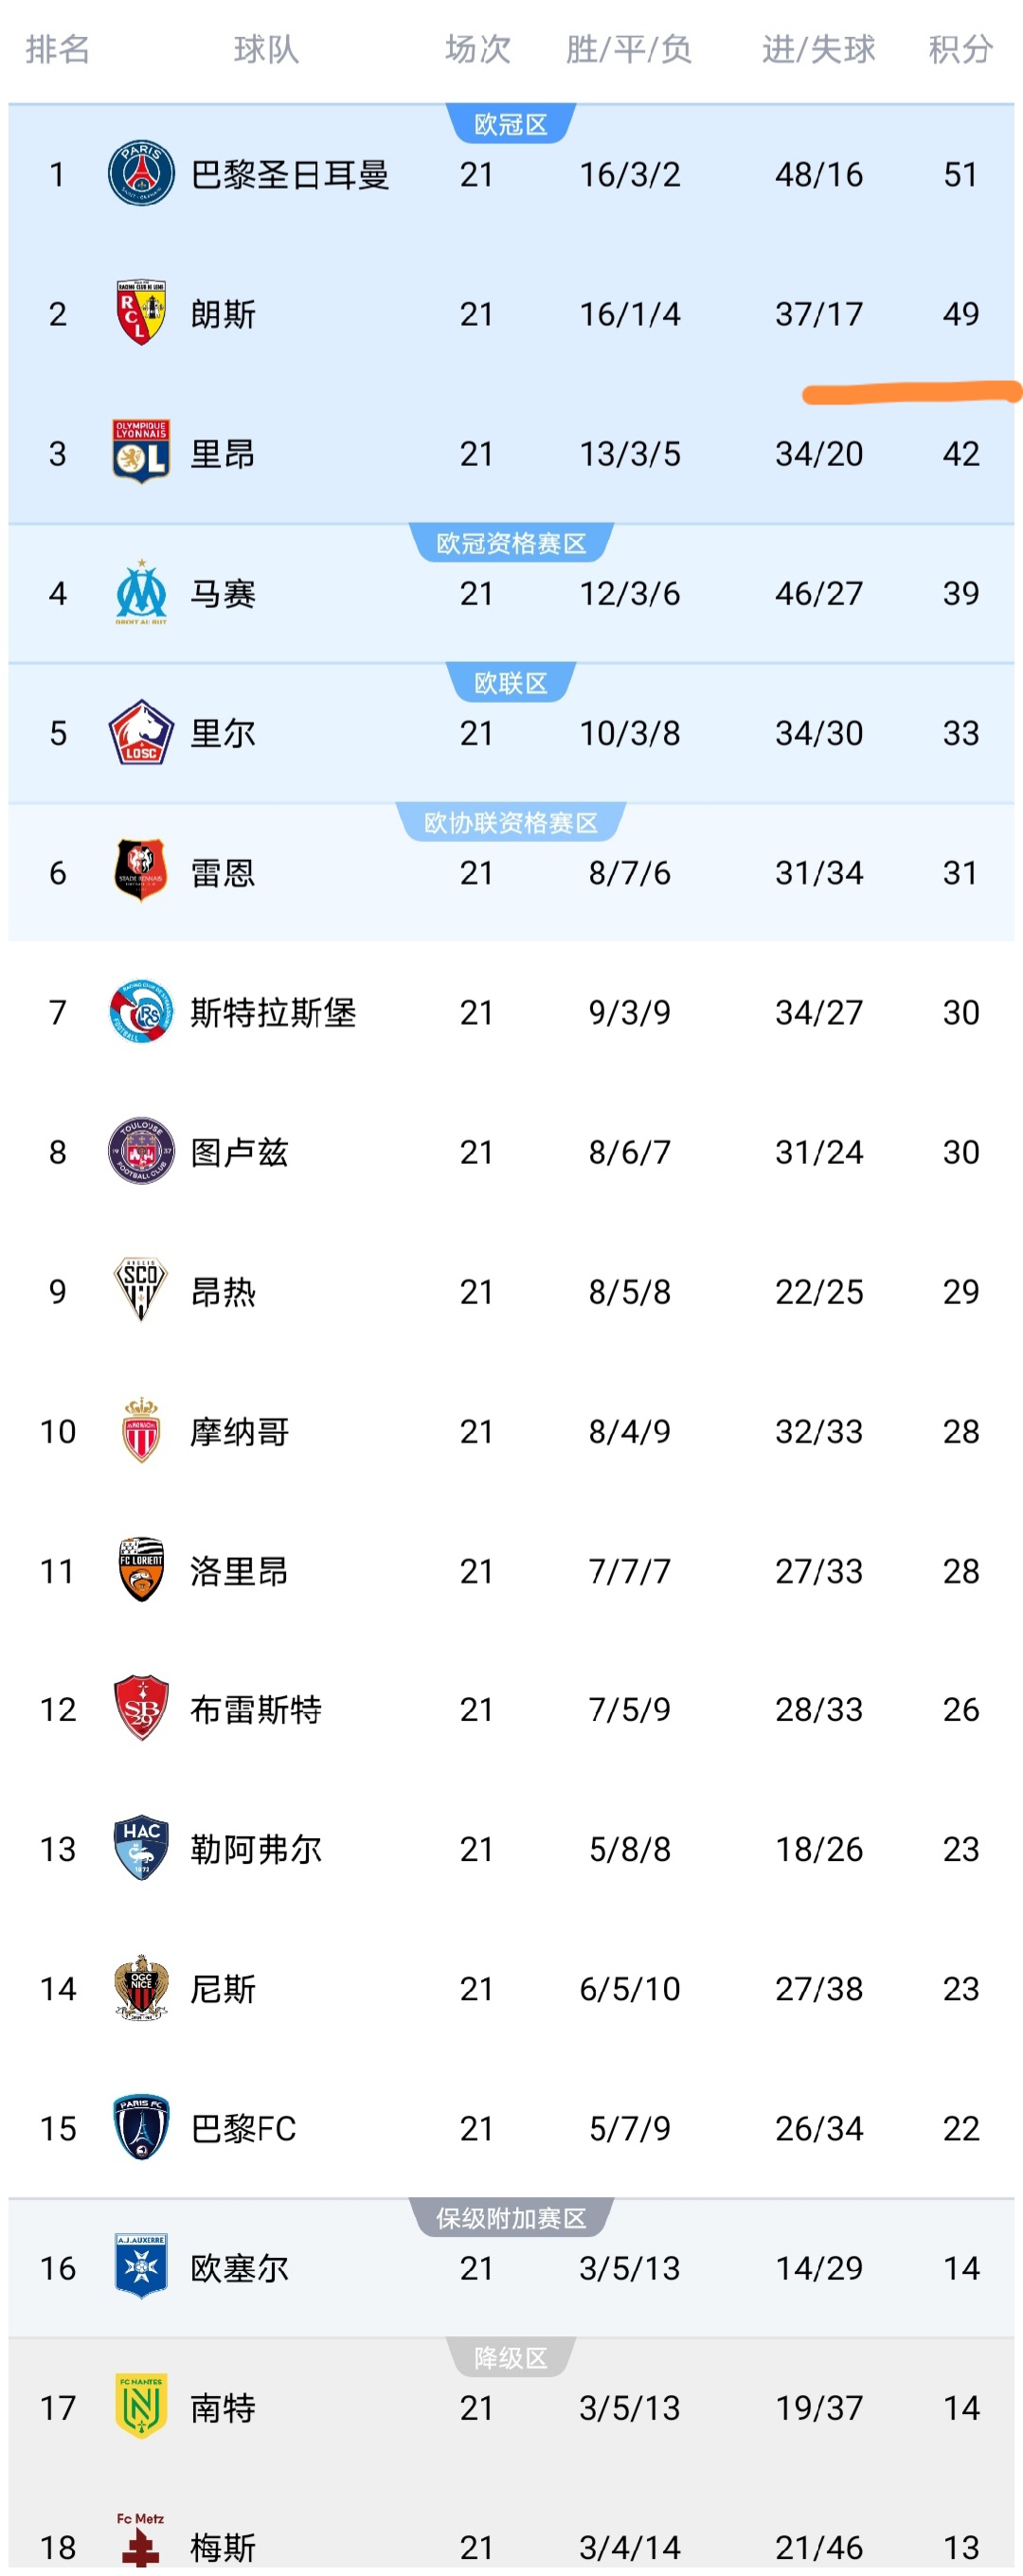1023x2576 pixels.
Task: Open the Olympique Lyonnais crest
Action: tap(141, 452)
